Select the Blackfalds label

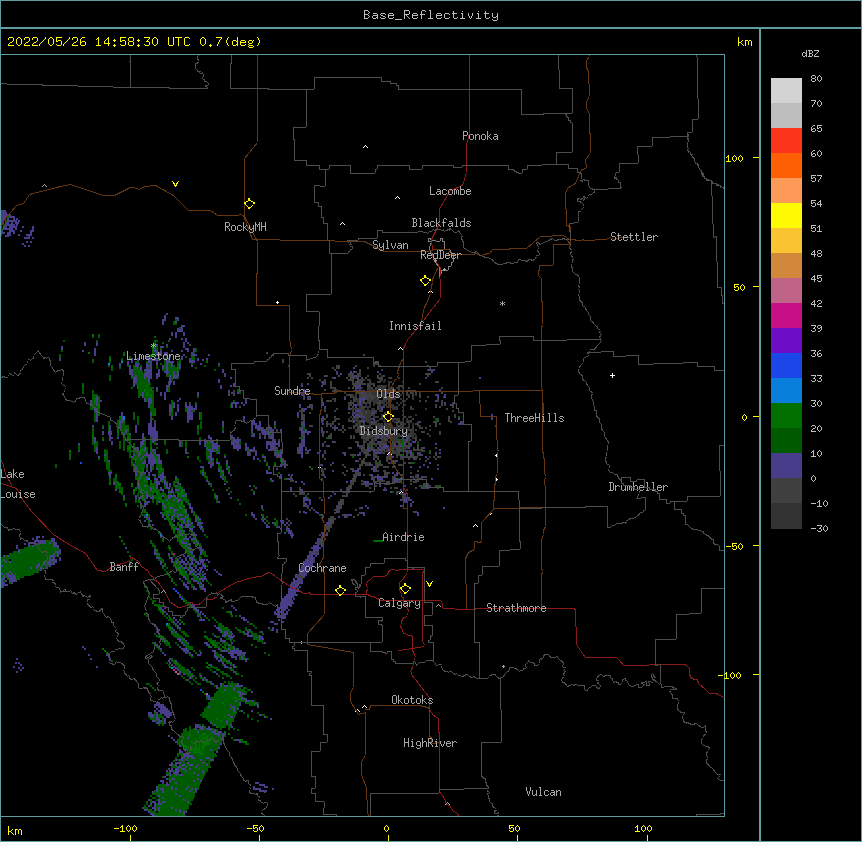(441, 223)
